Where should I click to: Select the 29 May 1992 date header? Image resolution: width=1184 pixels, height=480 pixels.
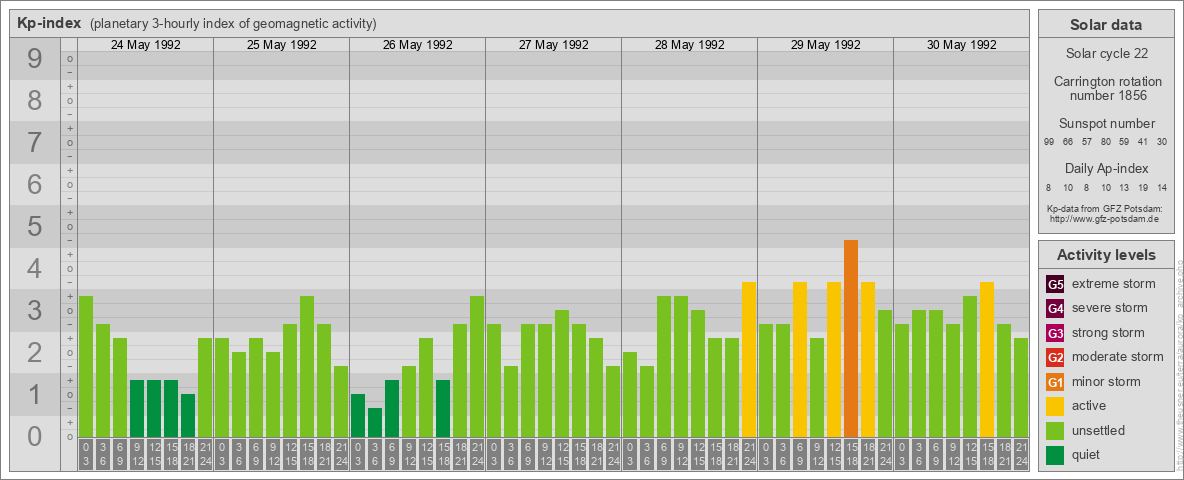(x=825, y=45)
